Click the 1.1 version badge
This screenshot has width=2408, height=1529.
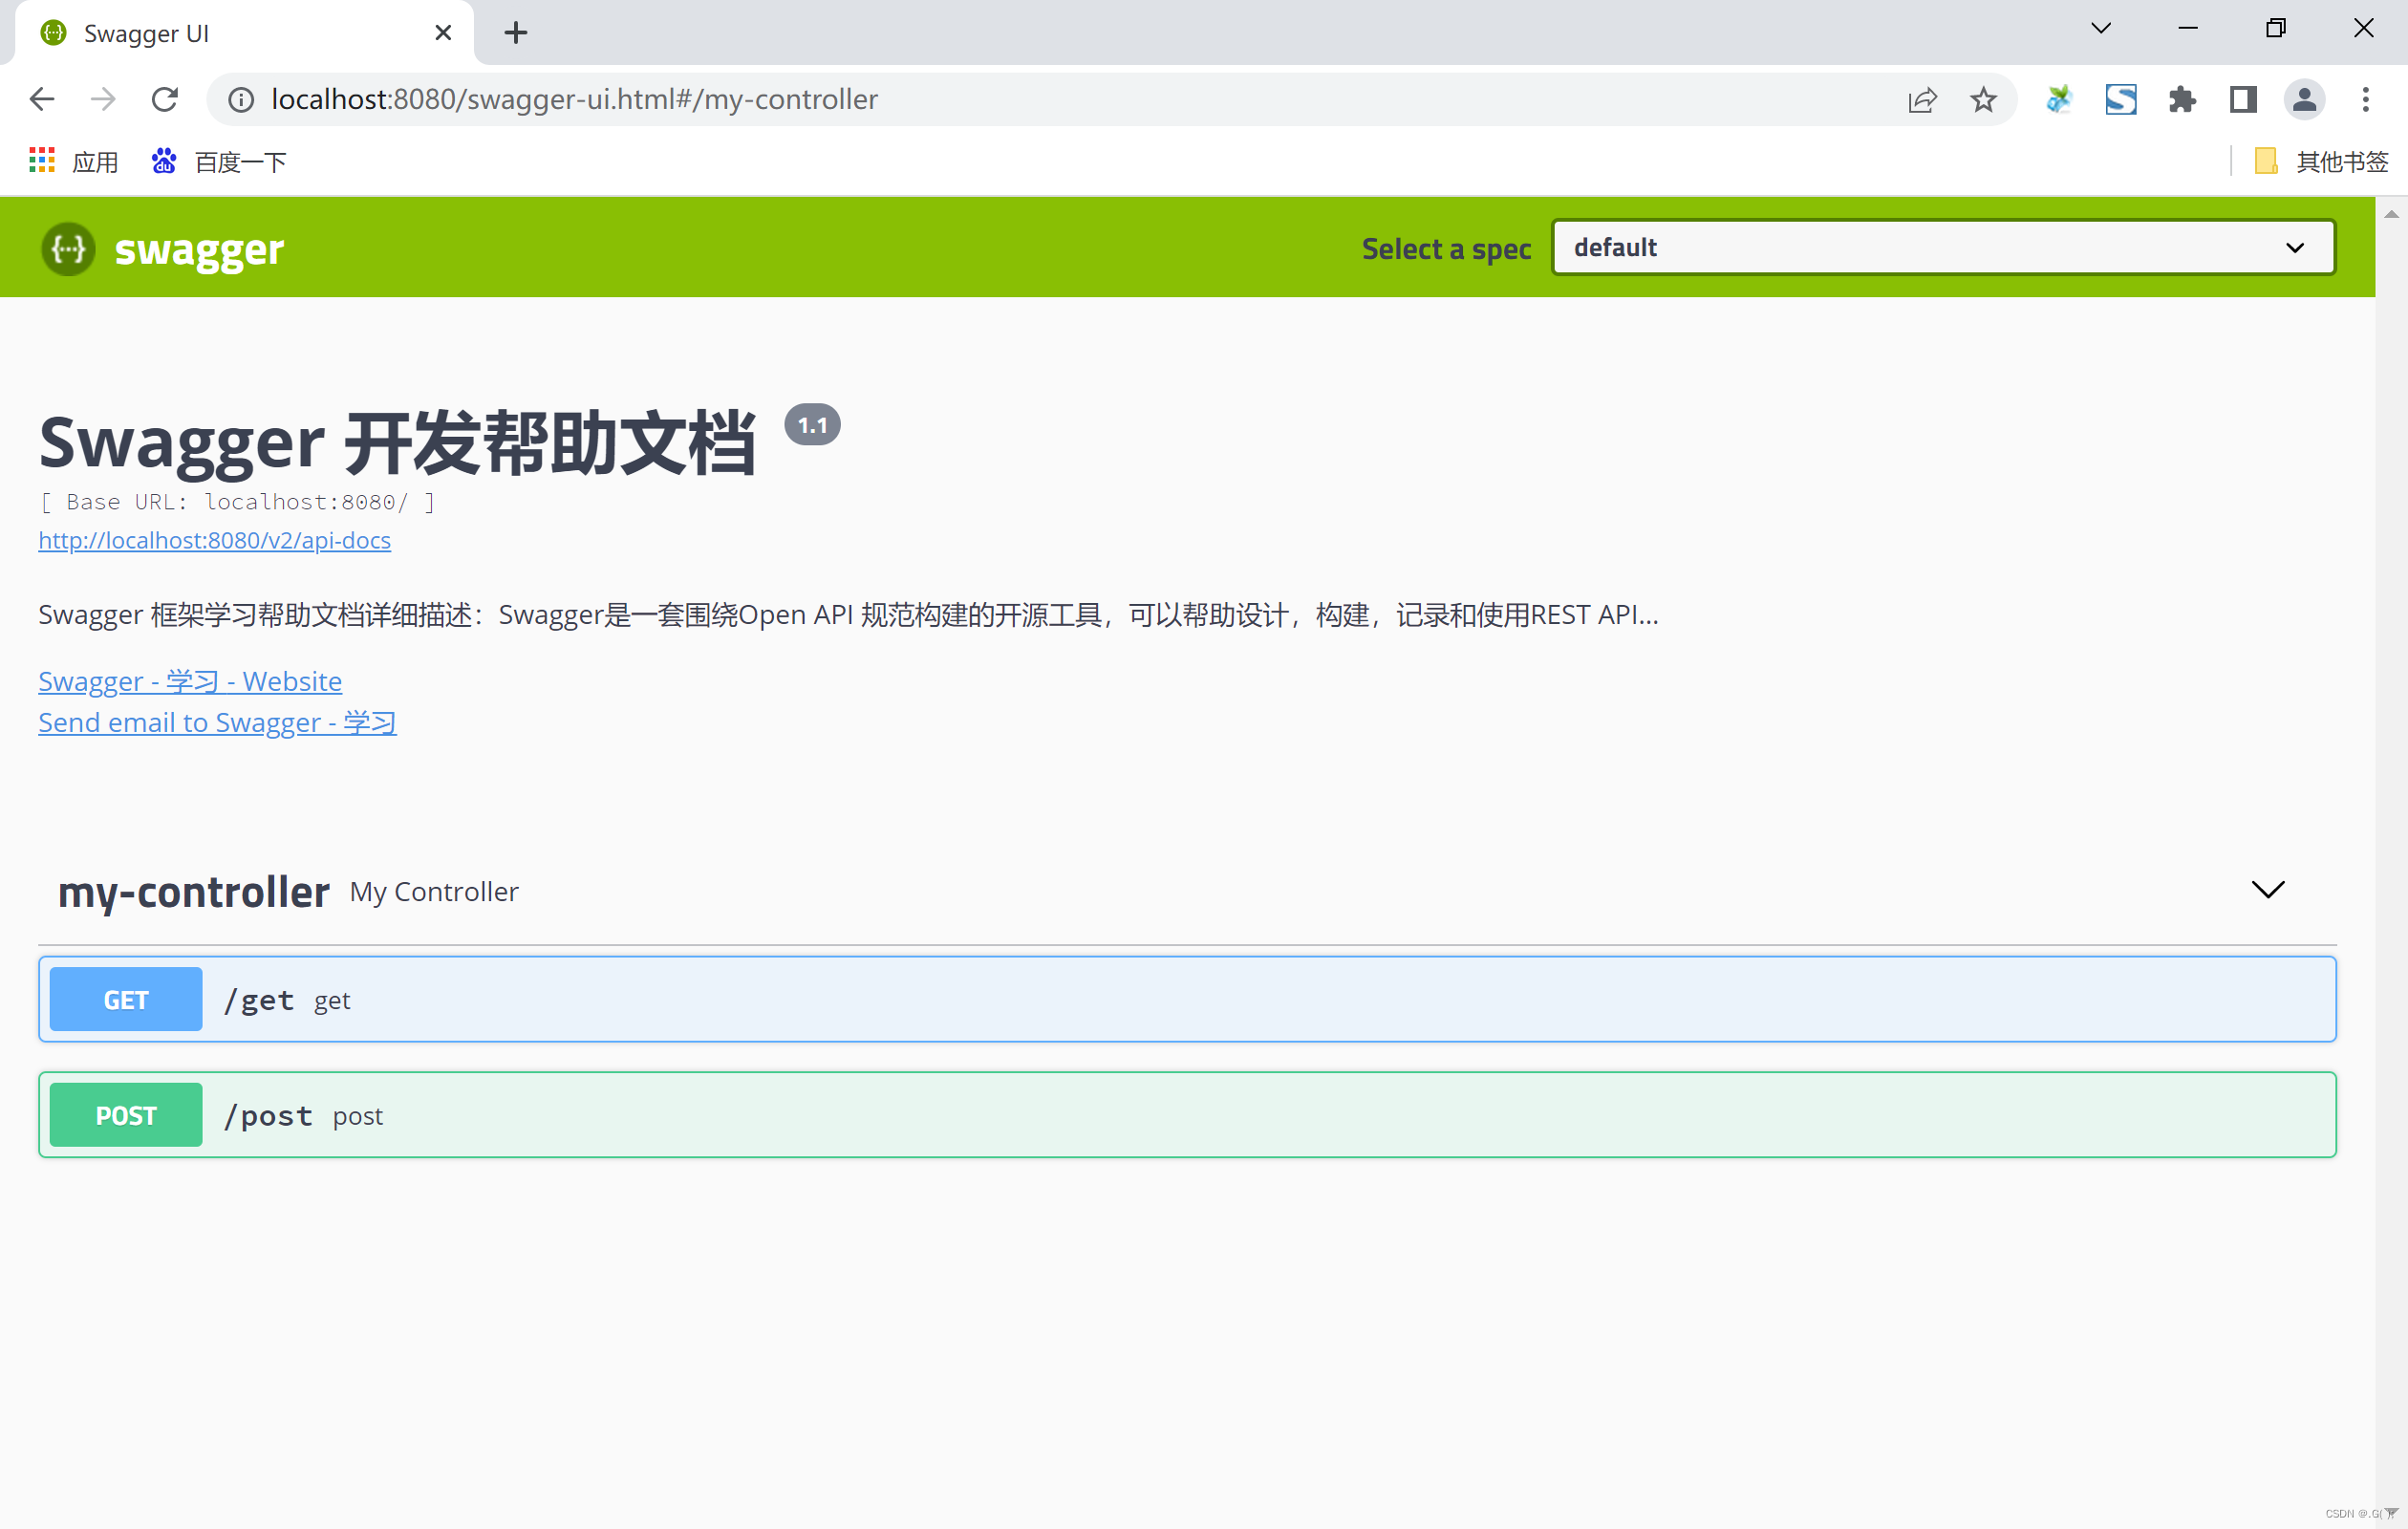812,424
